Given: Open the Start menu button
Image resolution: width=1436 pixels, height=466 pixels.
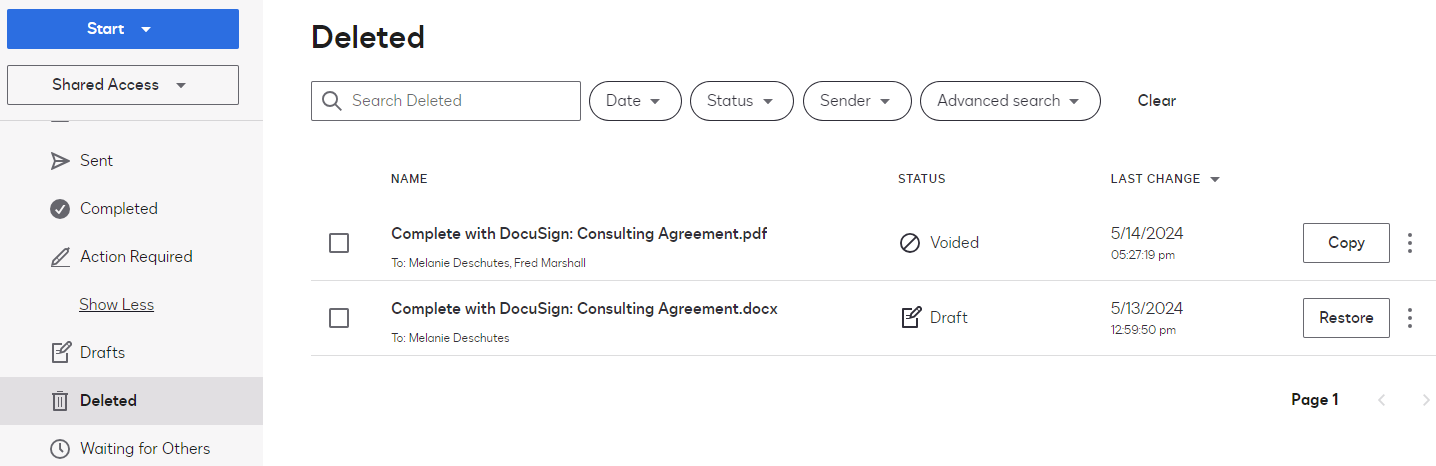Looking at the screenshot, I should [x=122, y=29].
